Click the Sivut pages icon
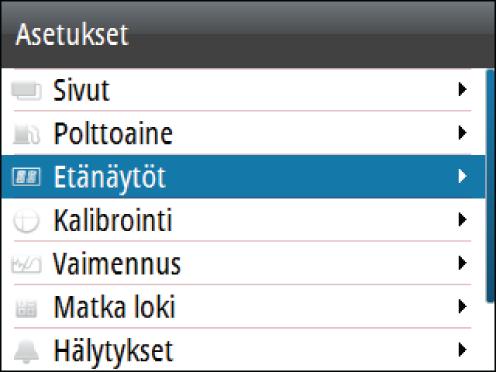 [26, 90]
